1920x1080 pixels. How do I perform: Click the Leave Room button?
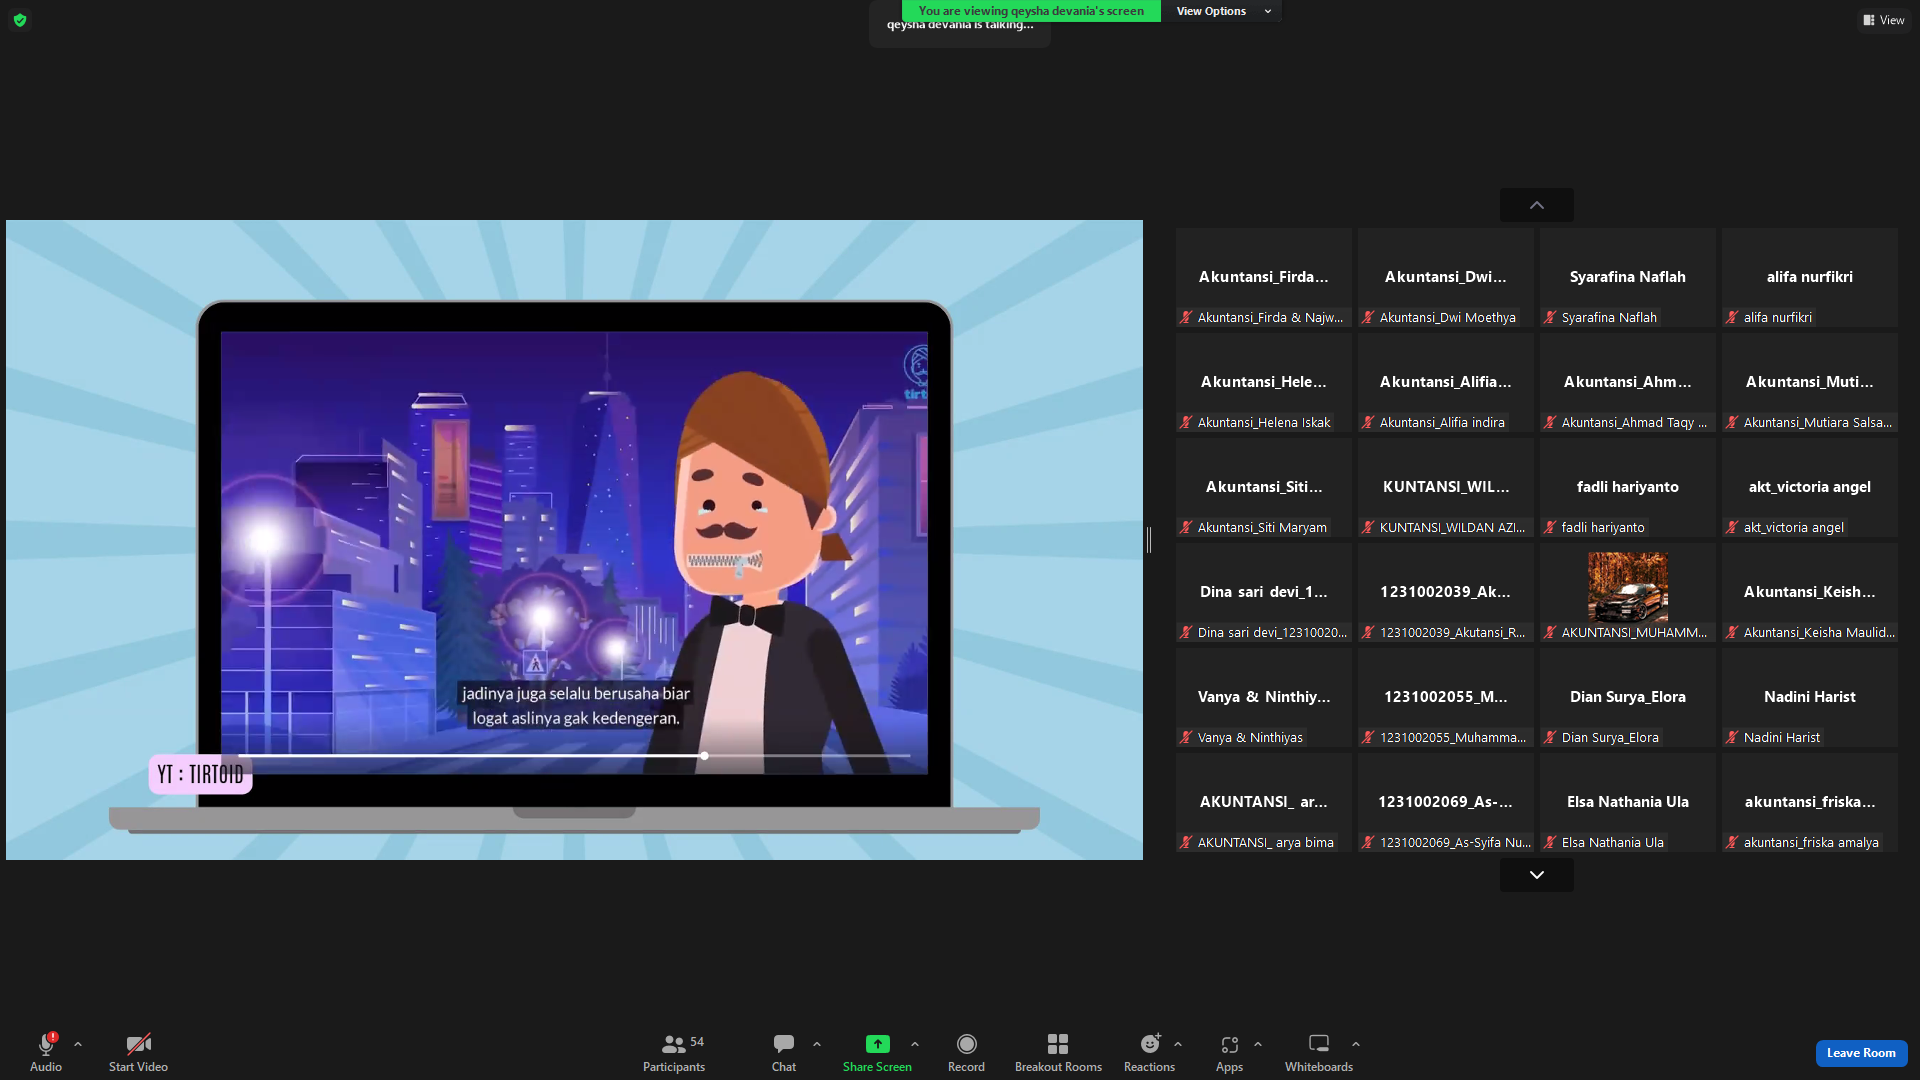1861,1053
